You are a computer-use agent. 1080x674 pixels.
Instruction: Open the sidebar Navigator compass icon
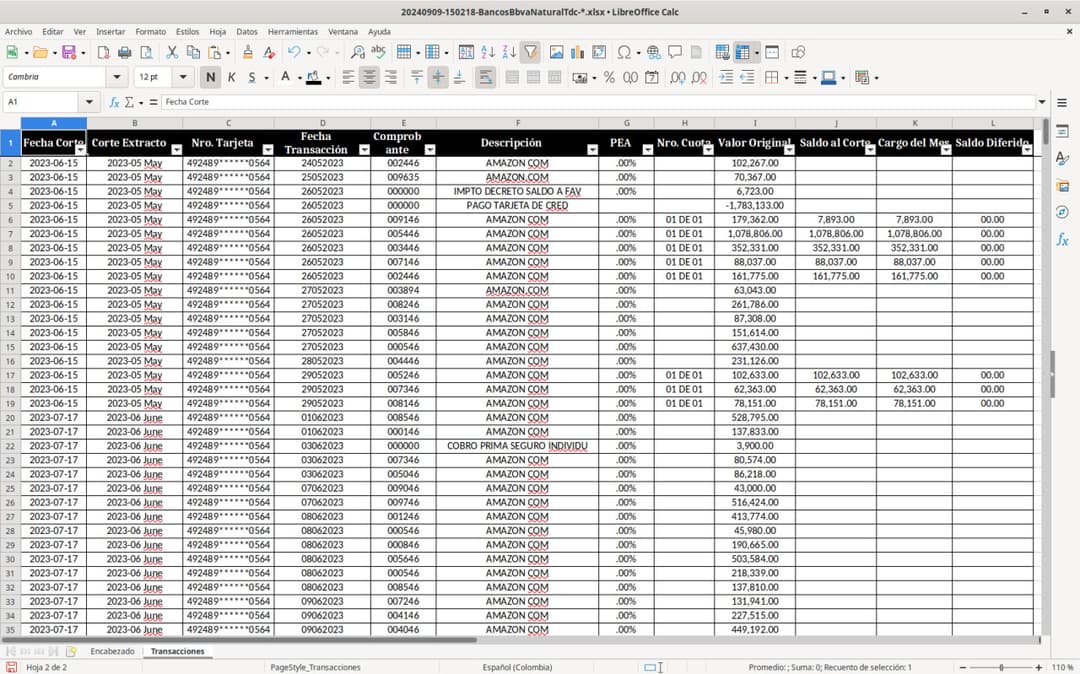pos(1062,212)
